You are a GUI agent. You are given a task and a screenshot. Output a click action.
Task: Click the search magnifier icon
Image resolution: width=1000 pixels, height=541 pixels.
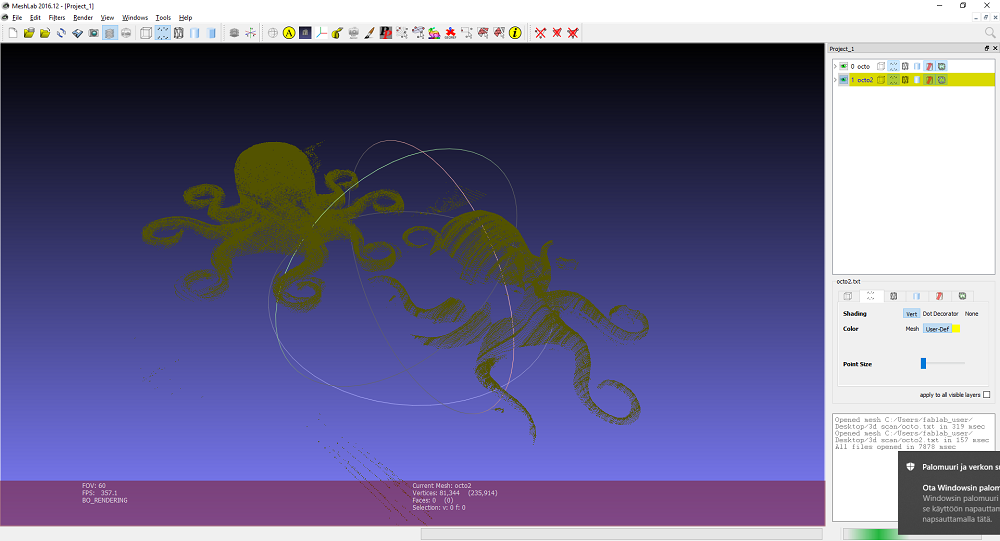pos(990,33)
